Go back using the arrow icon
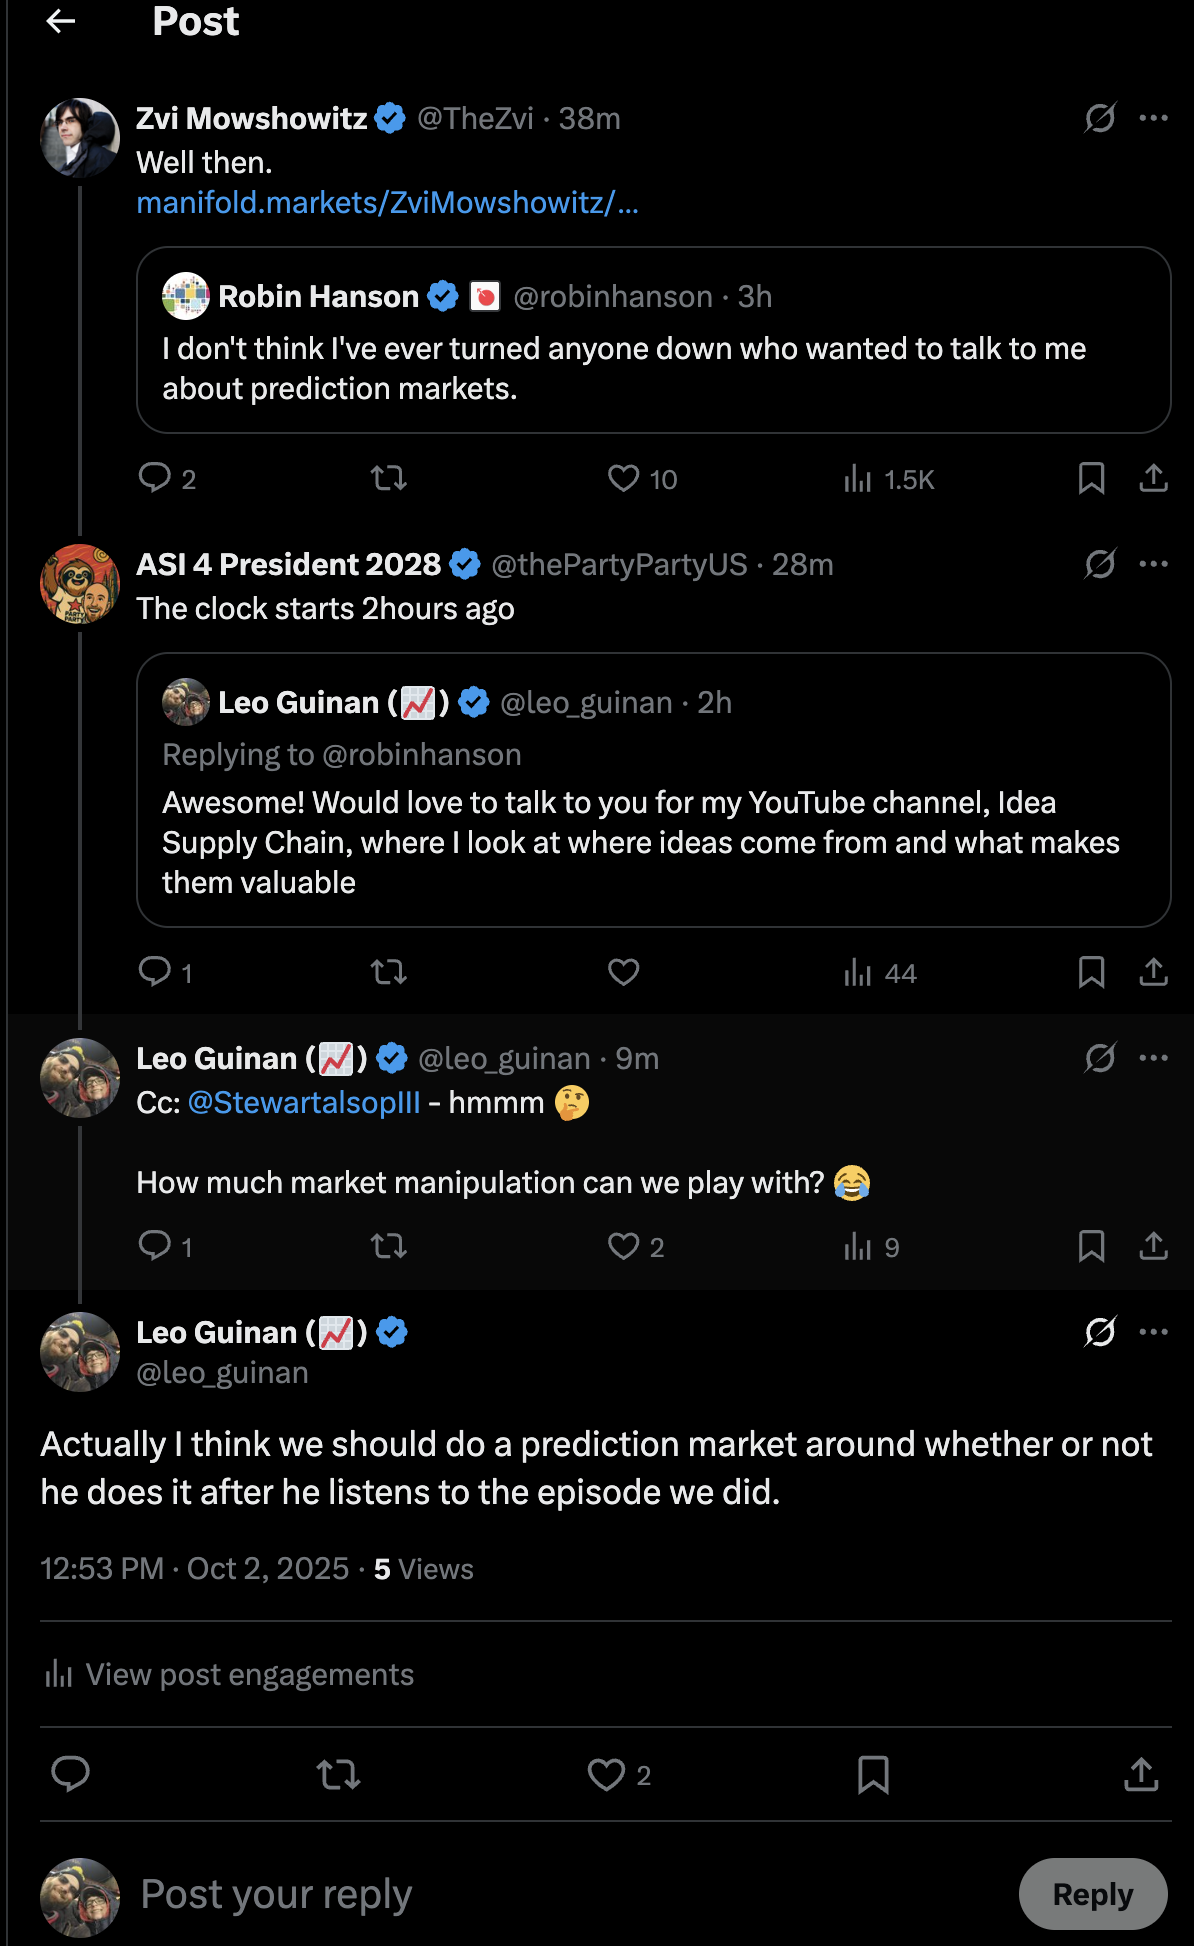Screen dimensions: 1194x1946 coord(61,21)
